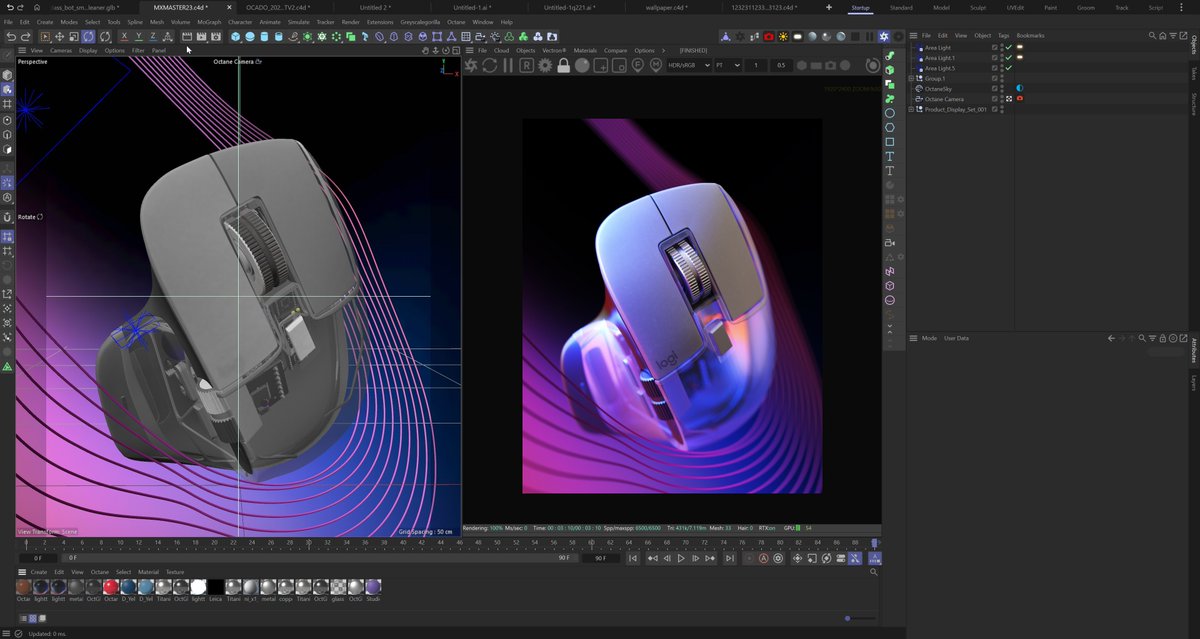
Task: Select the Move tool in the top toolbar
Action: click(x=59, y=36)
